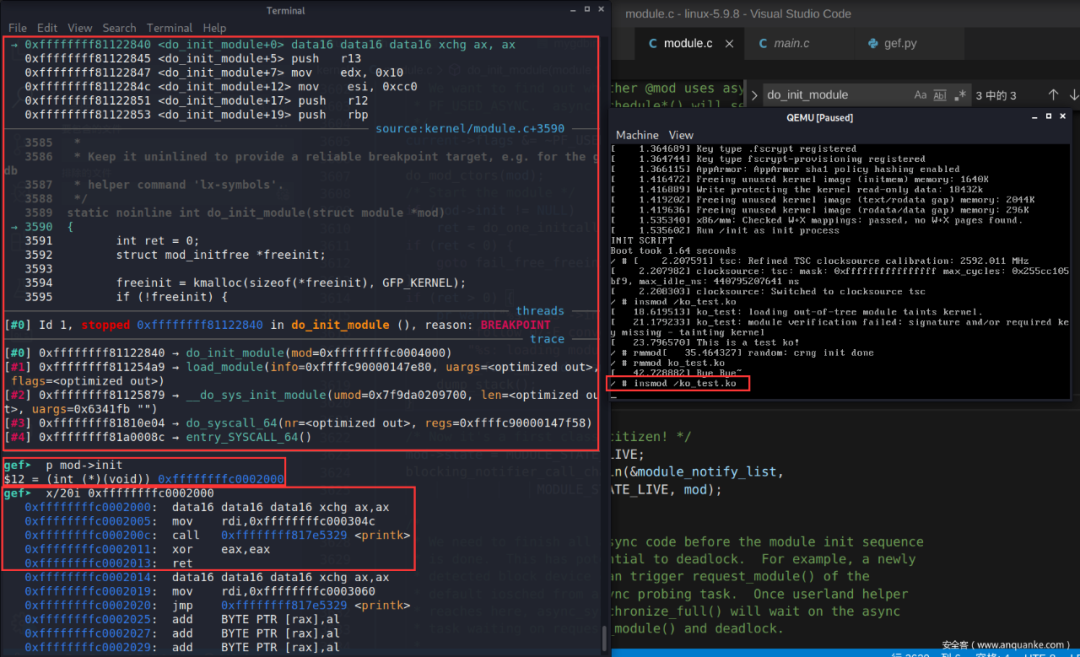Minimize the QEMU window
The image size is (1080, 657).
1035,117
